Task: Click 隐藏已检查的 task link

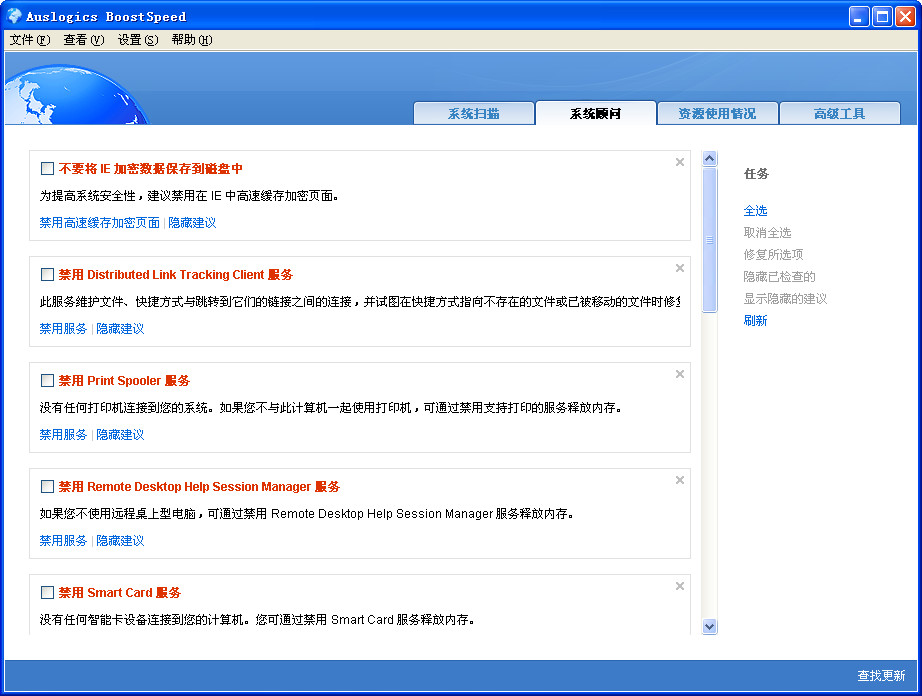Action: [x=779, y=277]
